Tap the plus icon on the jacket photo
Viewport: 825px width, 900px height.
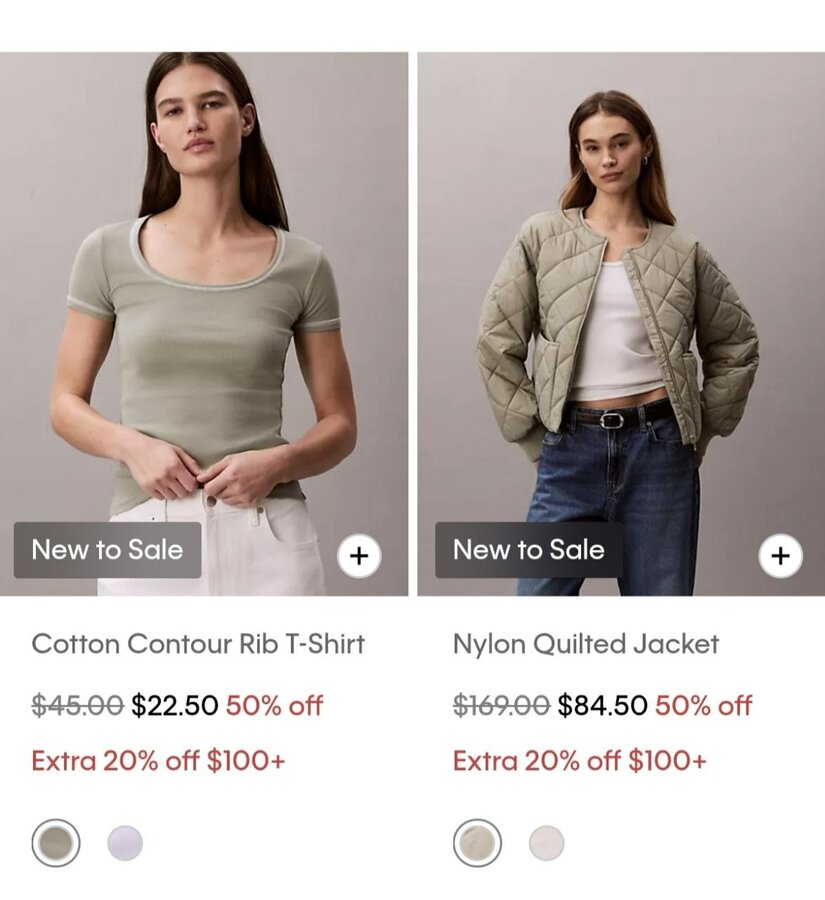coord(780,556)
